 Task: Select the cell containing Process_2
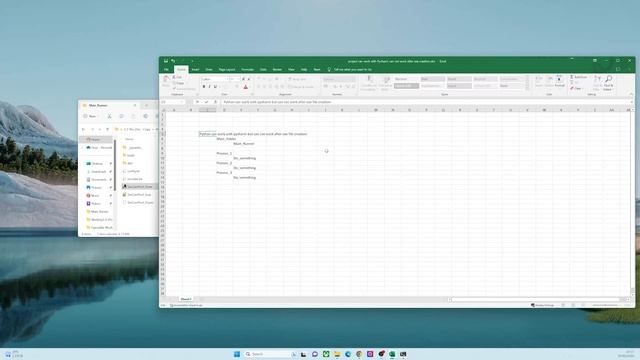point(224,163)
